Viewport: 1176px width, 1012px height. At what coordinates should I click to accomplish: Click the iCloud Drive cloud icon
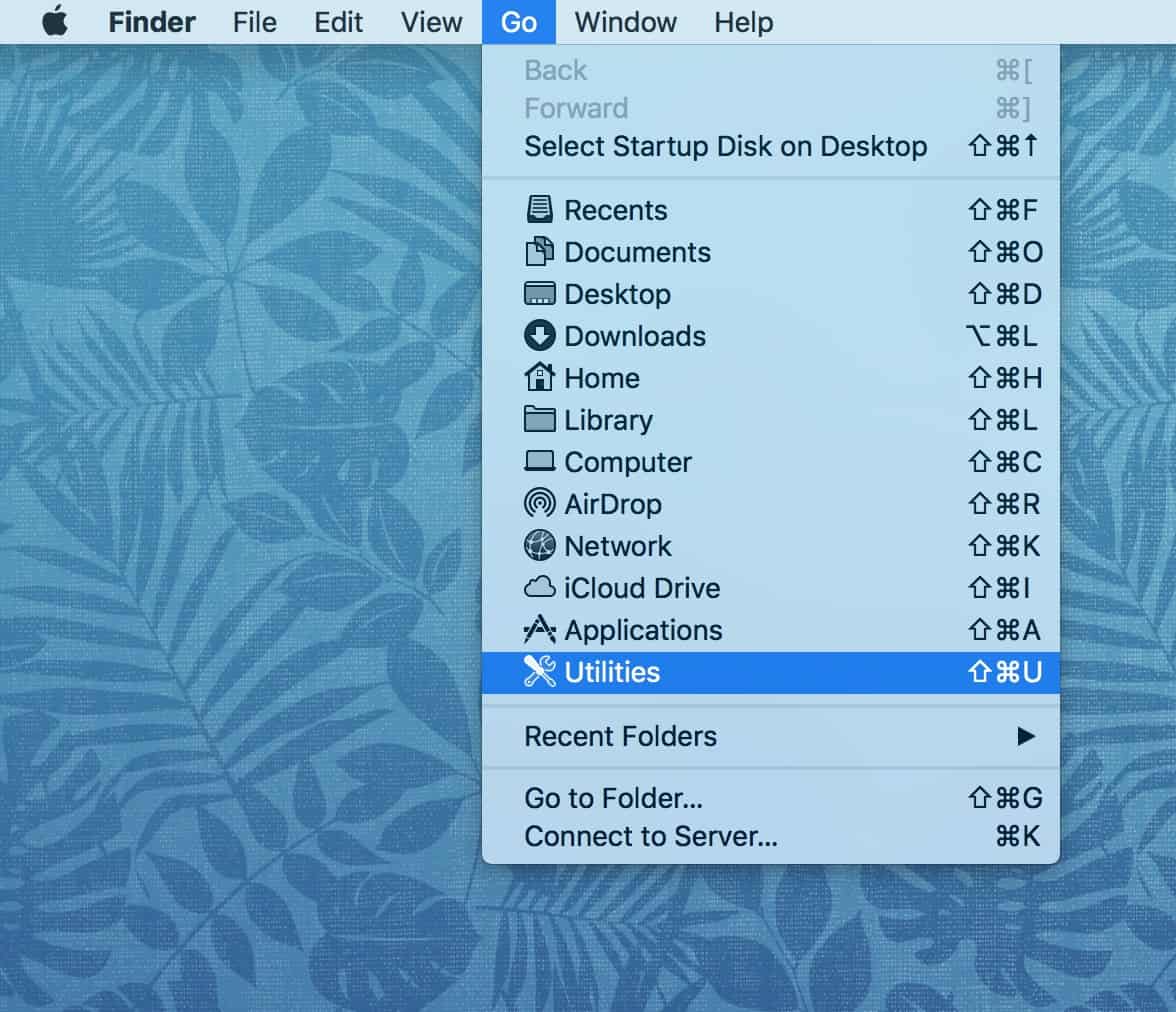[x=539, y=588]
